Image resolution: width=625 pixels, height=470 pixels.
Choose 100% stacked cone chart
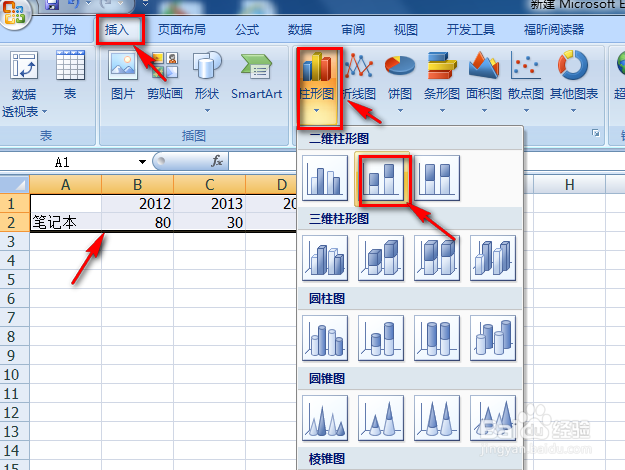(437, 418)
